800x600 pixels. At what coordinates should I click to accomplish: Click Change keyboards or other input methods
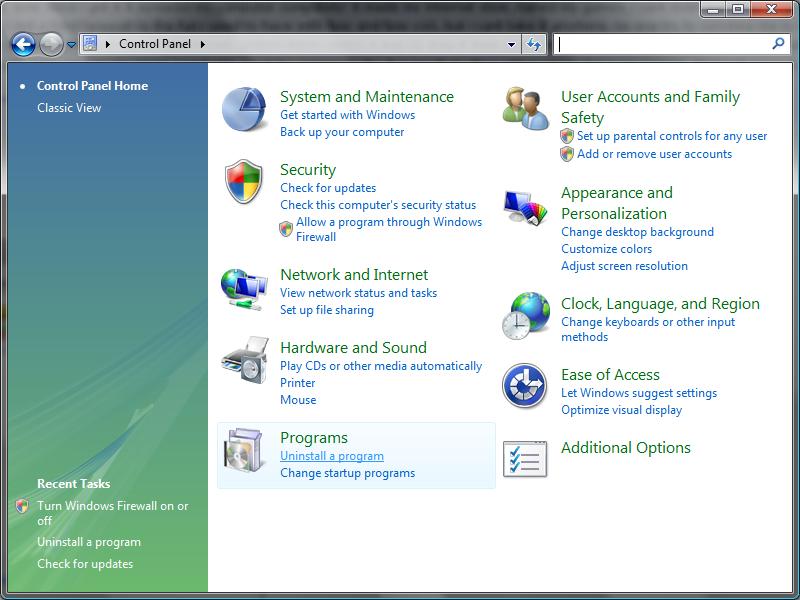pos(648,329)
